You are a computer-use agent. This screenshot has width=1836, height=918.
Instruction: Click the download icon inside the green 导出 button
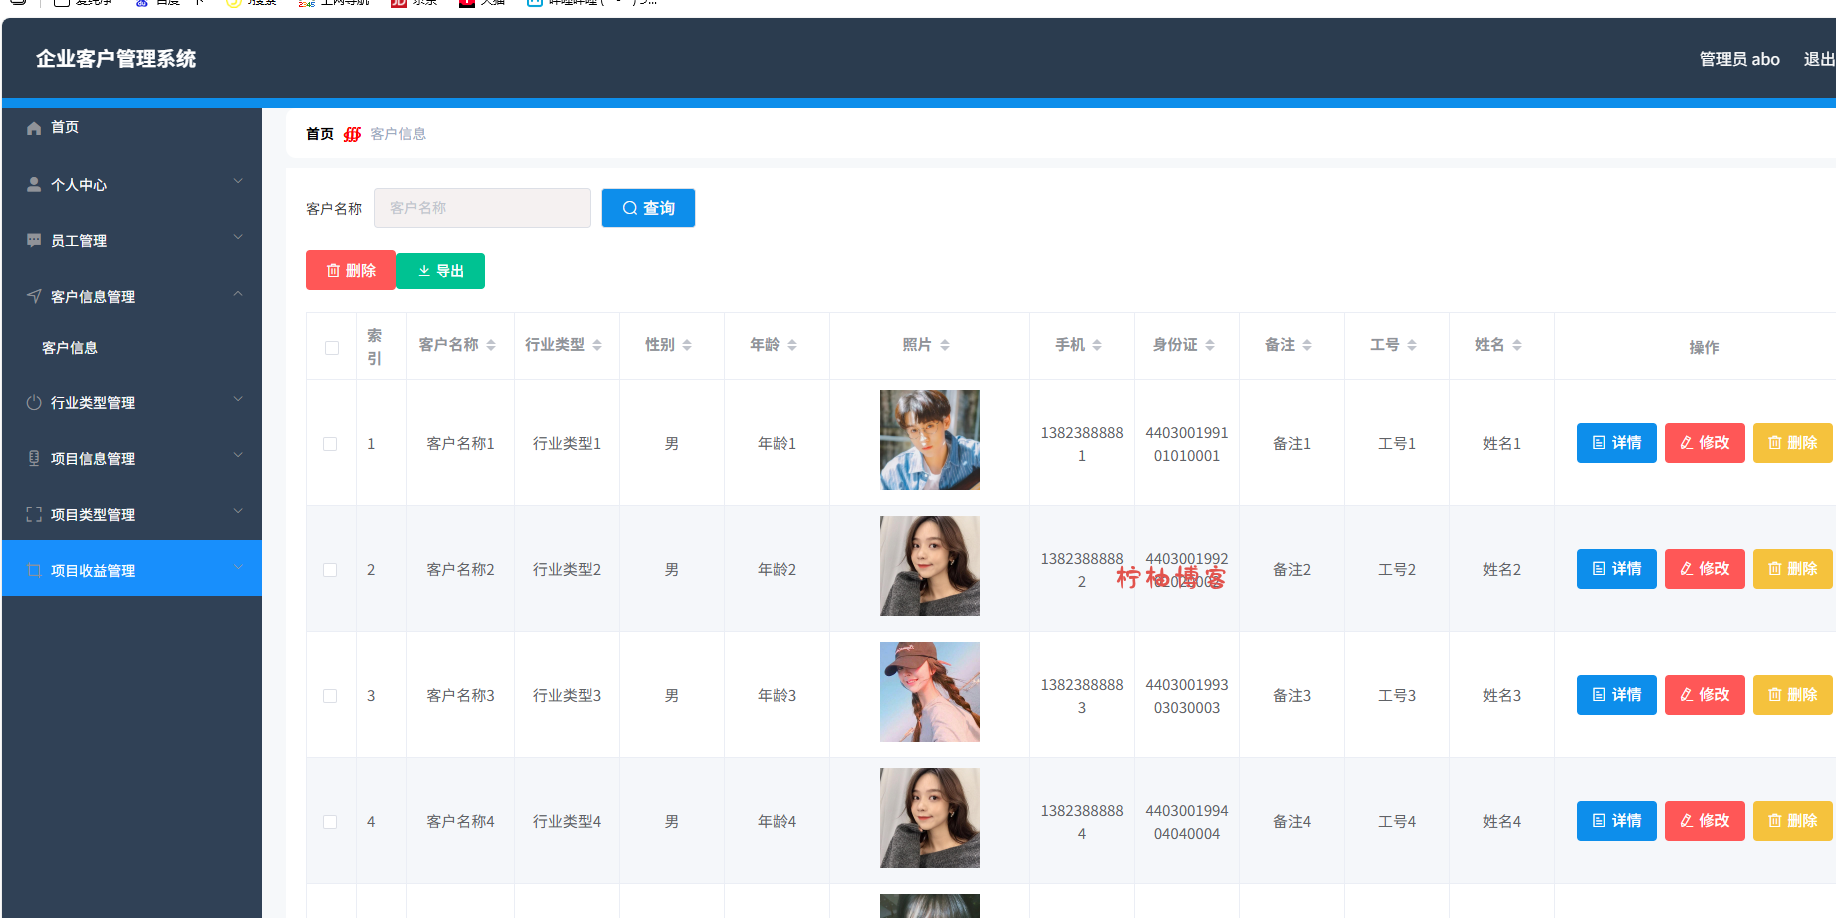coord(423,270)
